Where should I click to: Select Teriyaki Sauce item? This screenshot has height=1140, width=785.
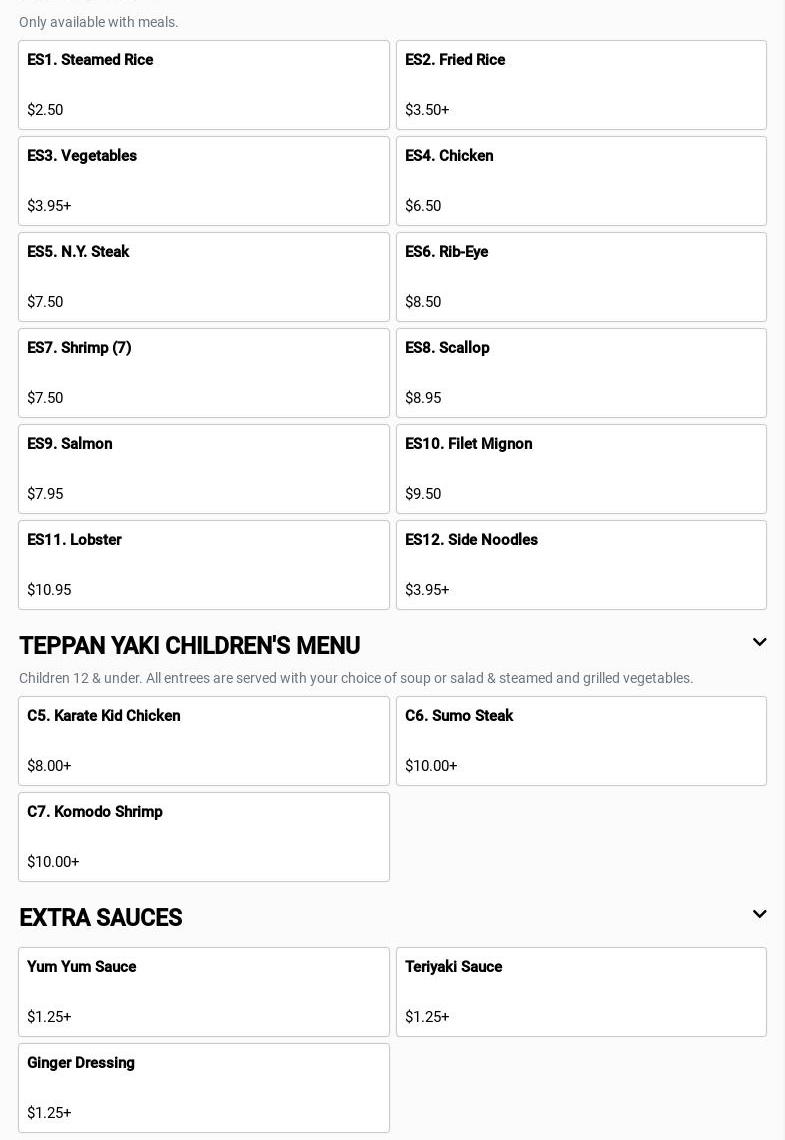581,992
